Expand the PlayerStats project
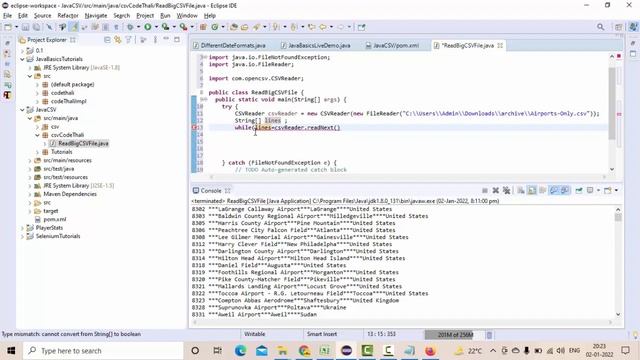Screen dimensions: 640x360 click(22, 228)
